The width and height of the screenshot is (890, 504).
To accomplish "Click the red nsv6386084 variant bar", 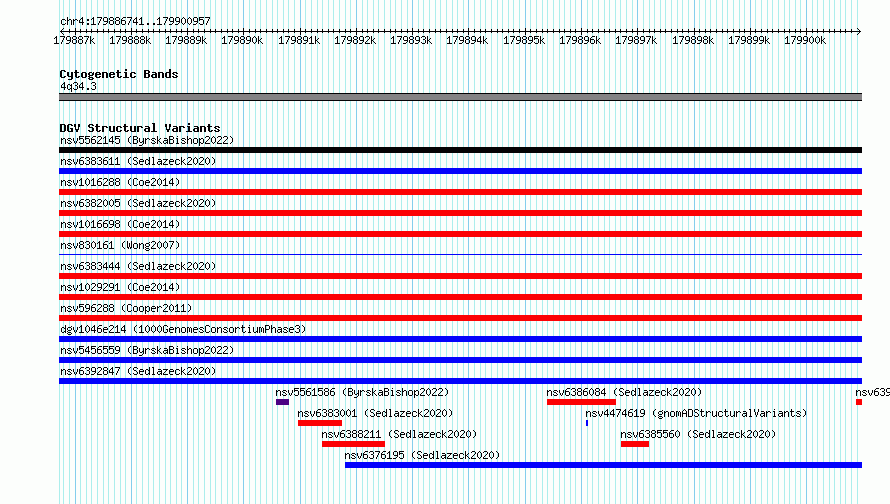I will pyautogui.click(x=581, y=402).
